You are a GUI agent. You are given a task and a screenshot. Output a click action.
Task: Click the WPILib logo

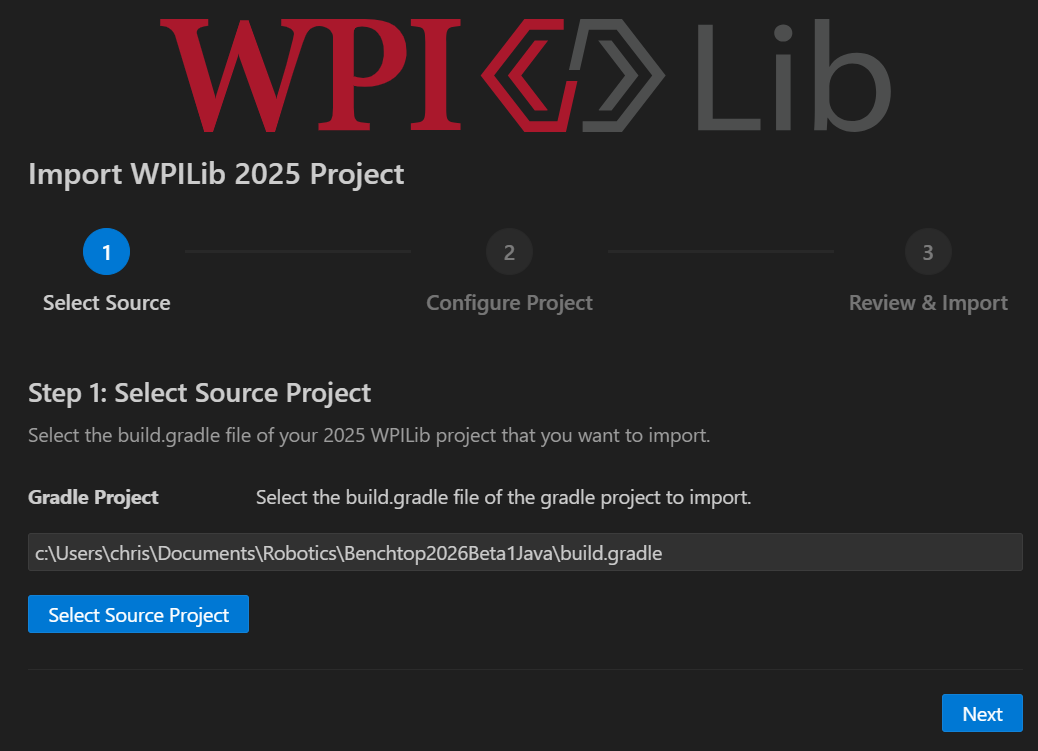[x=525, y=75]
